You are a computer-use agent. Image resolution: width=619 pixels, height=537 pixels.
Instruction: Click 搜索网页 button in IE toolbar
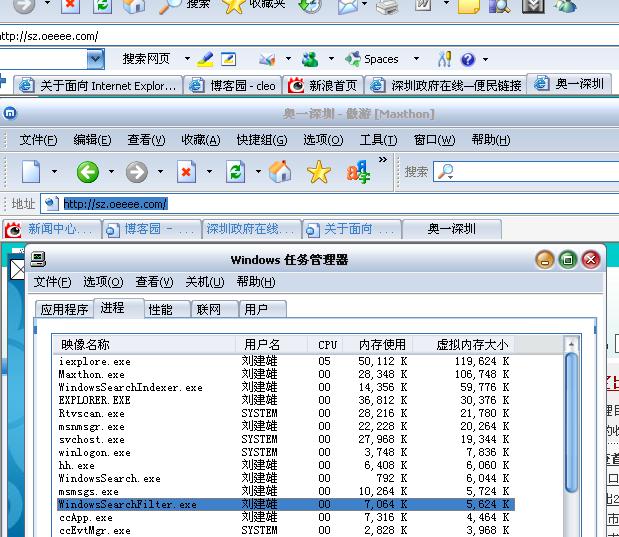[x=146, y=59]
